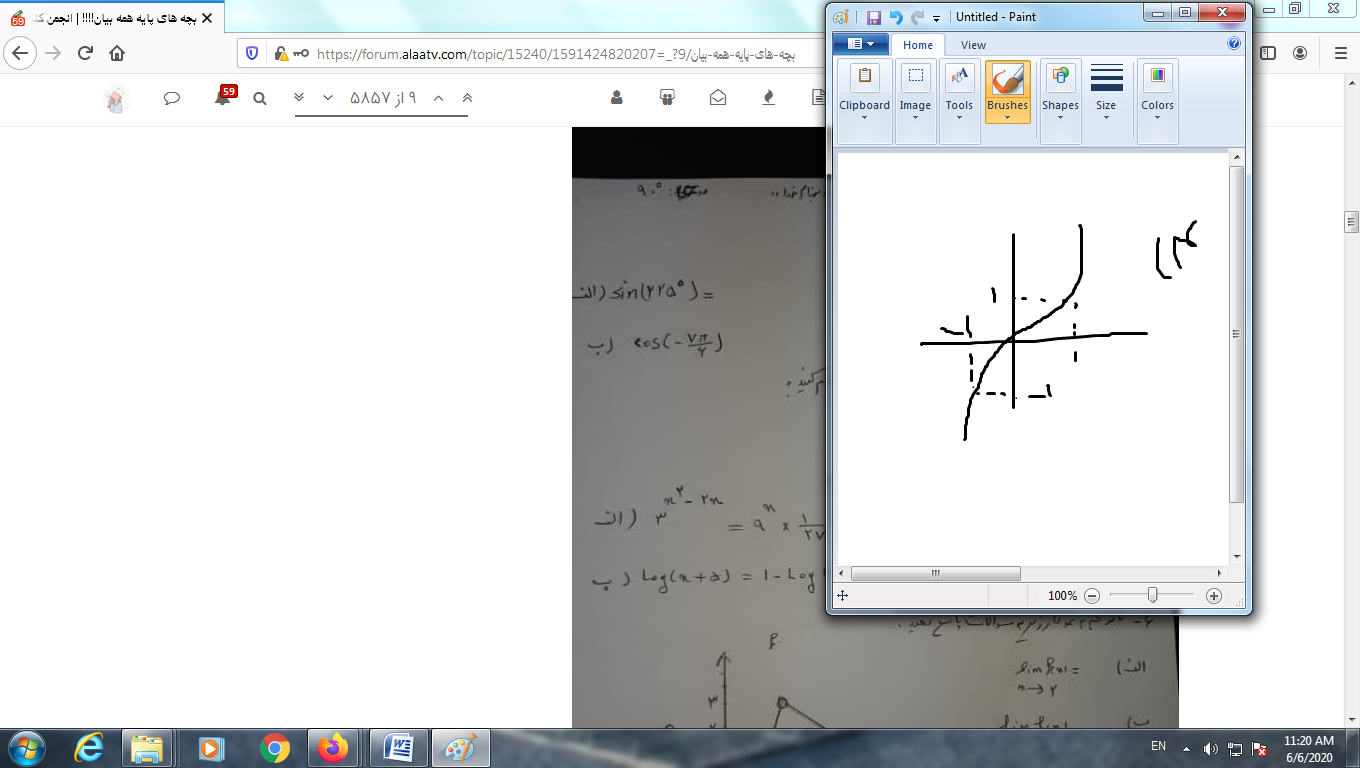Click the forum open-envelope icon
1360x768 pixels.
[x=717, y=98]
